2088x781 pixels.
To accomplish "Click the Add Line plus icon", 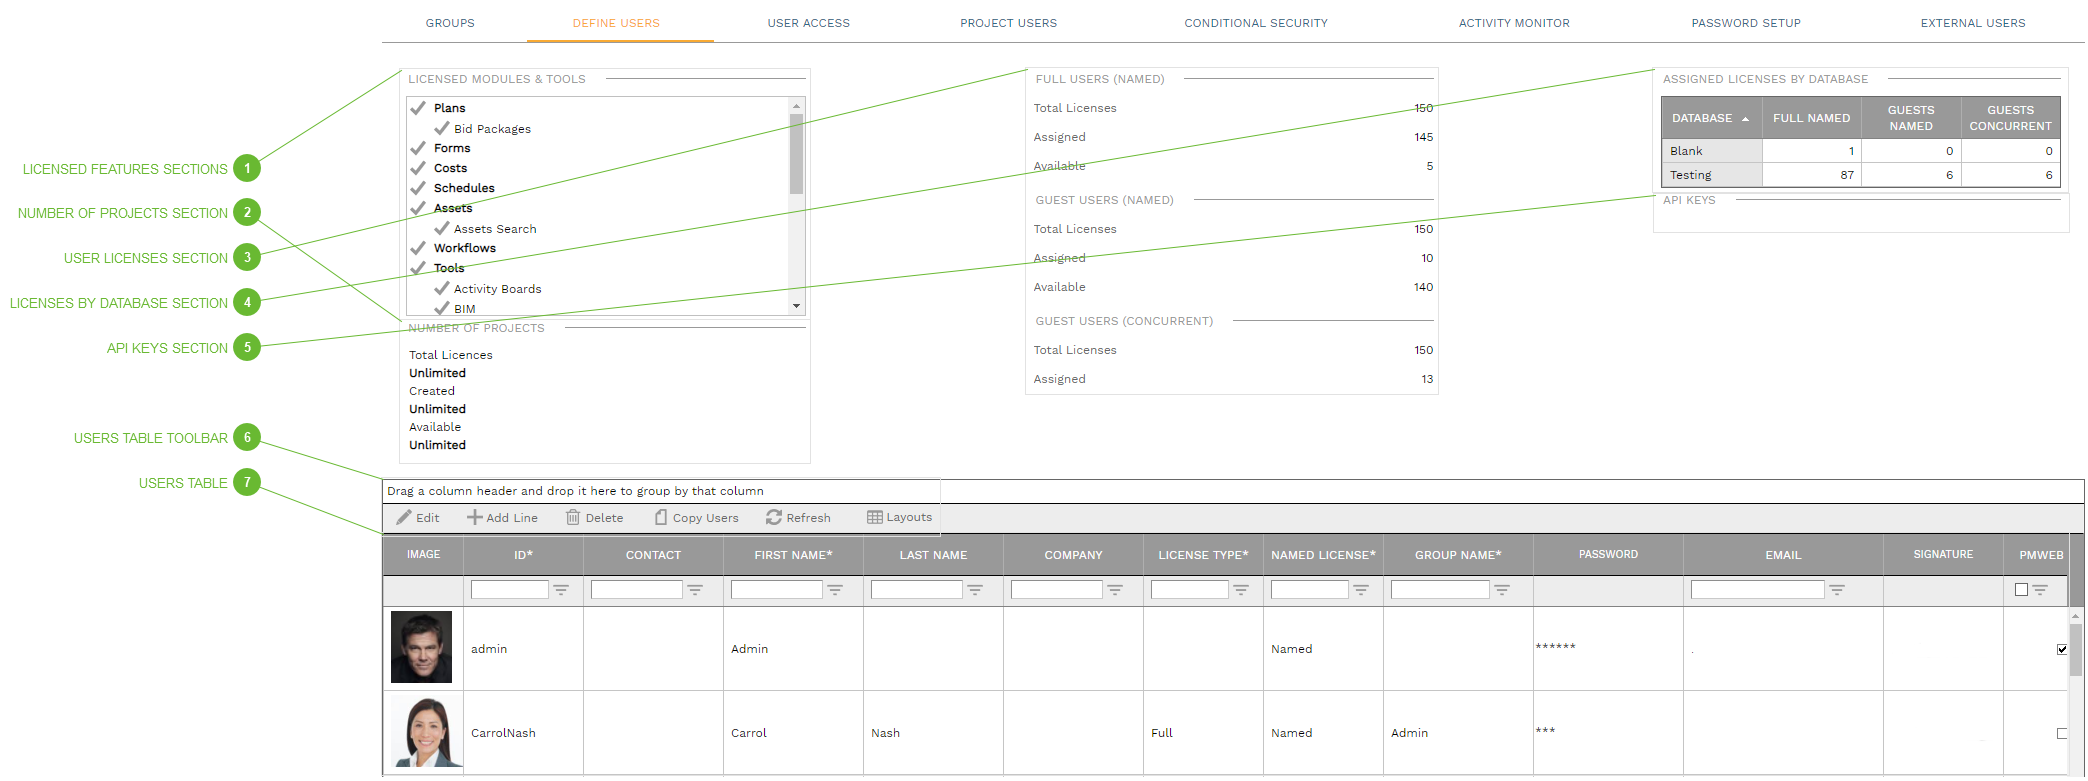I will point(474,518).
